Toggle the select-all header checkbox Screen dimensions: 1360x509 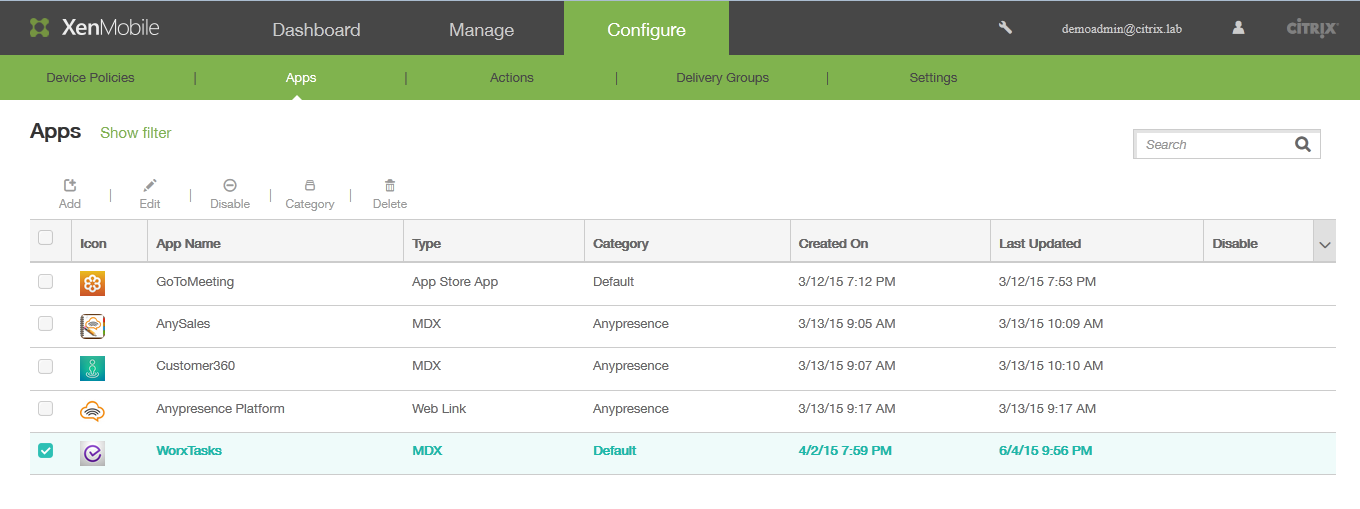(x=46, y=238)
